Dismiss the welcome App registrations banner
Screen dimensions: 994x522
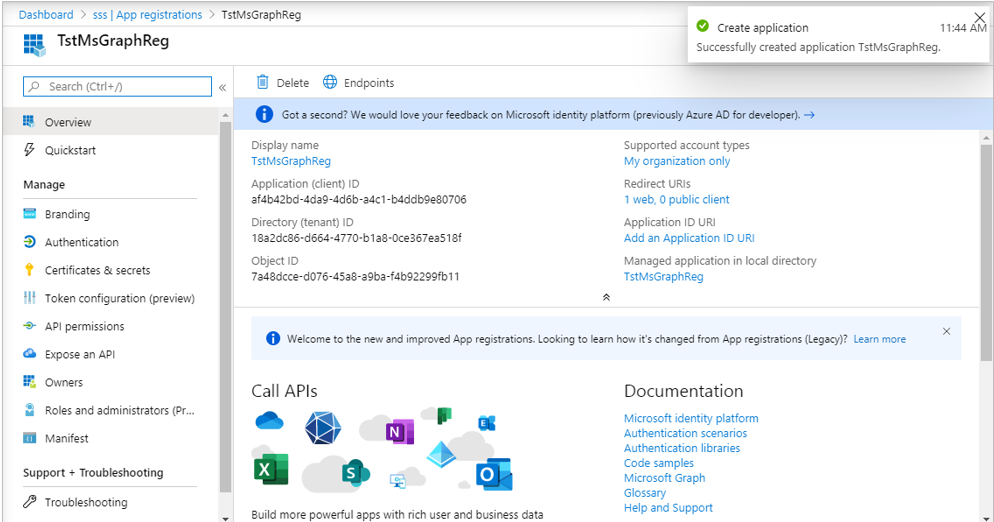pyautogui.click(x=946, y=331)
